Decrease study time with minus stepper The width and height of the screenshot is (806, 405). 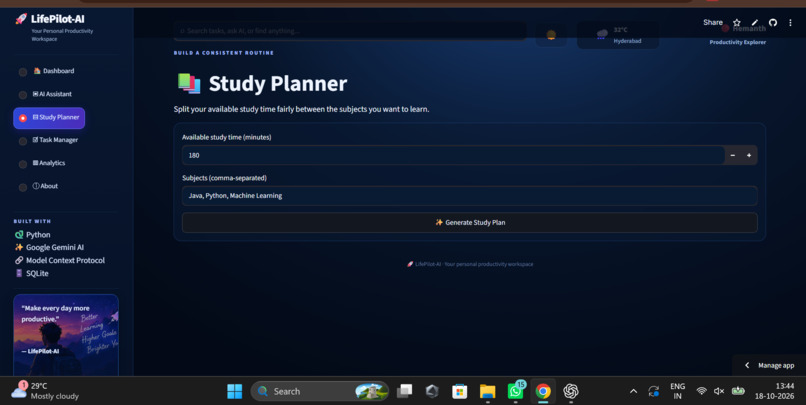point(732,155)
